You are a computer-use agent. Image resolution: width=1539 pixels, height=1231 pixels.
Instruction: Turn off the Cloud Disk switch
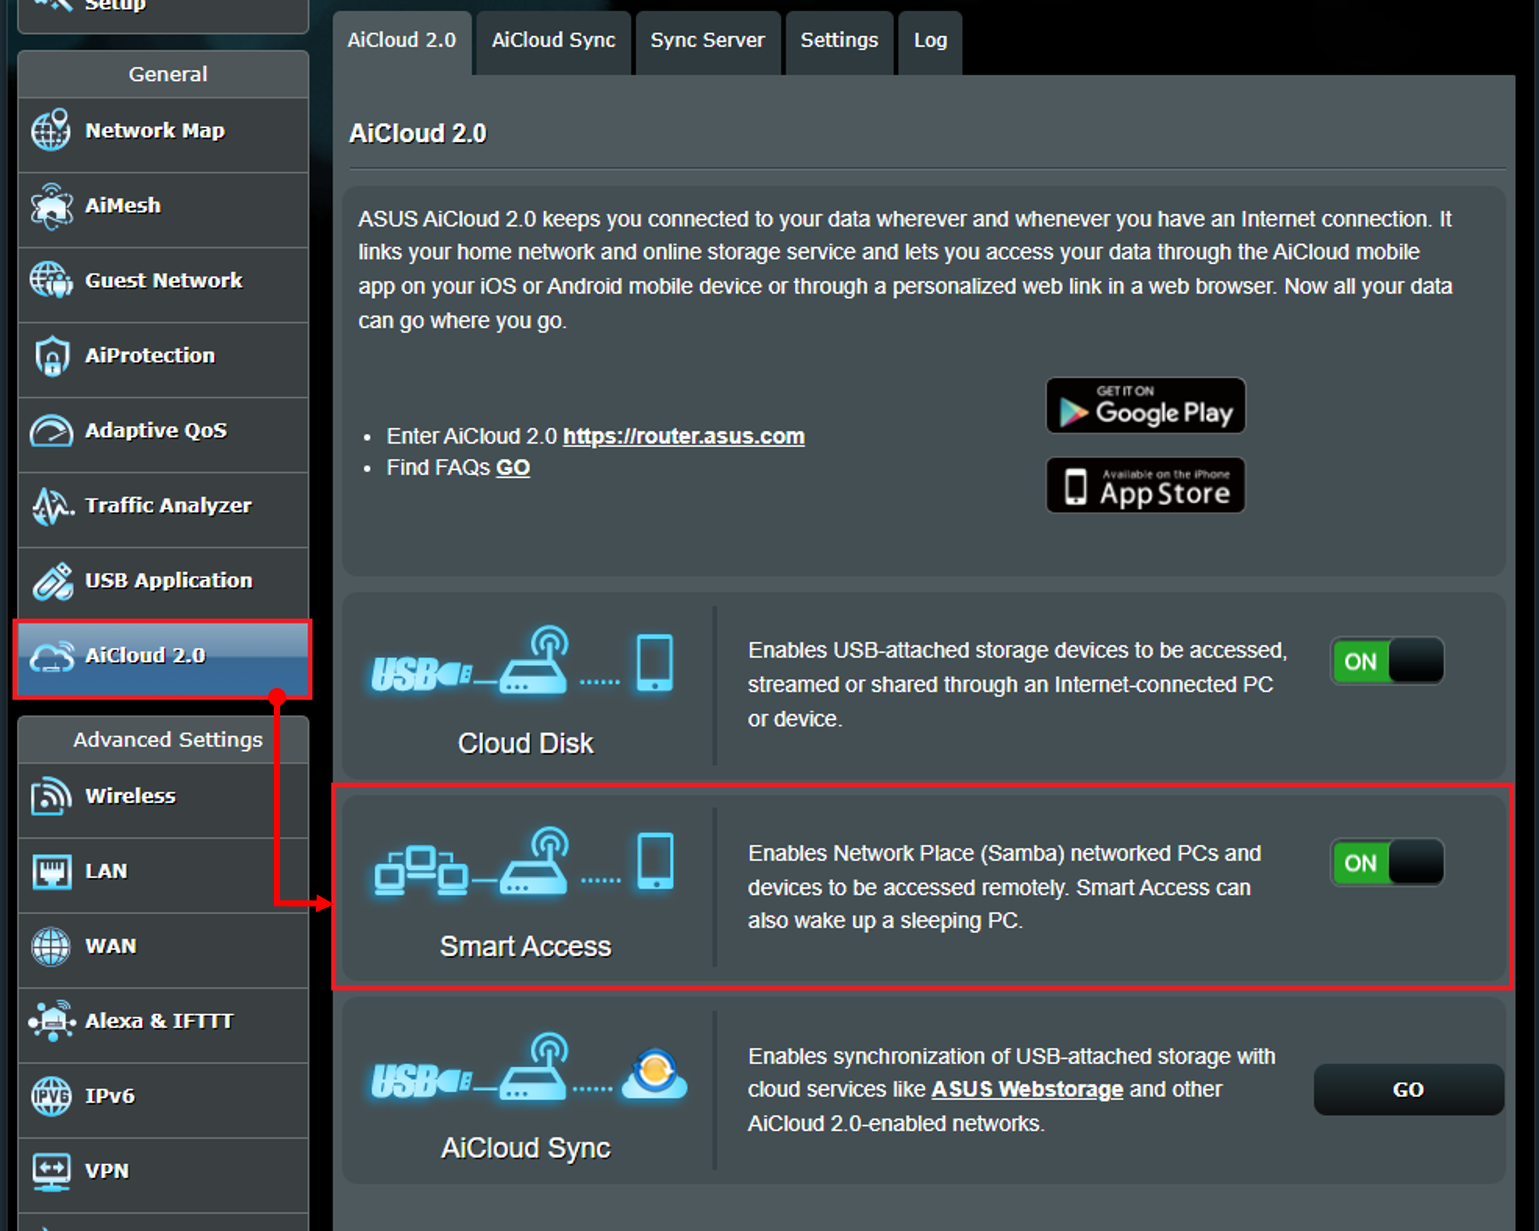pyautogui.click(x=1387, y=661)
